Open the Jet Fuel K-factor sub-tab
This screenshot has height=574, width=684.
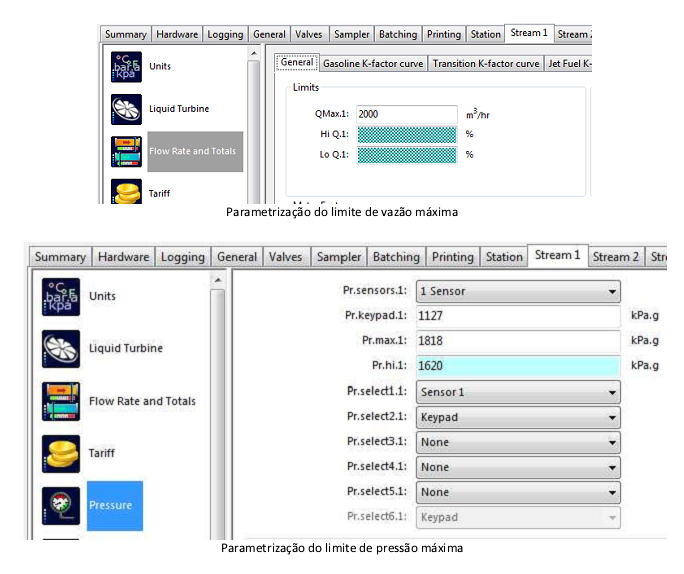pyautogui.click(x=569, y=64)
